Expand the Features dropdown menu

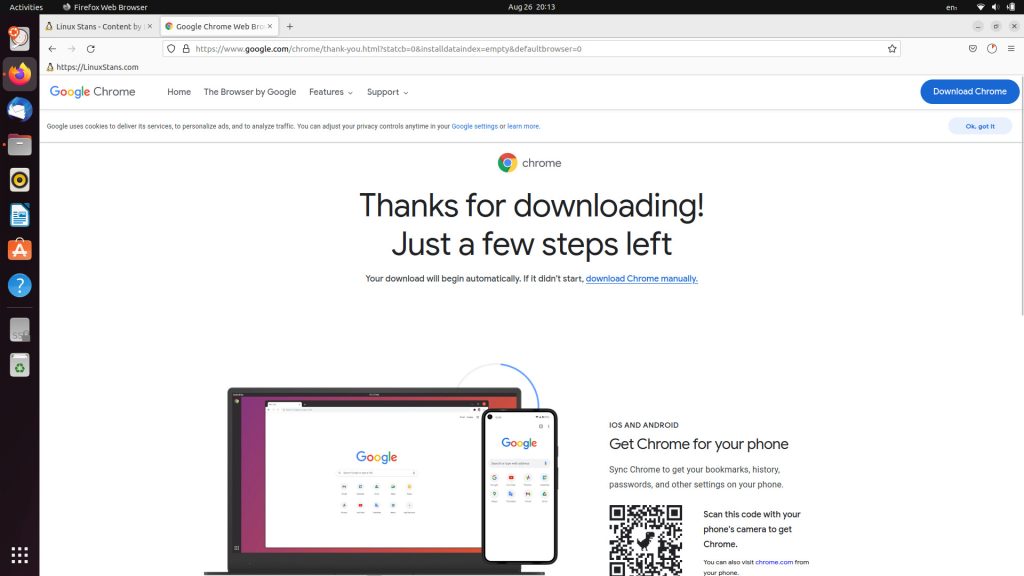tap(331, 92)
